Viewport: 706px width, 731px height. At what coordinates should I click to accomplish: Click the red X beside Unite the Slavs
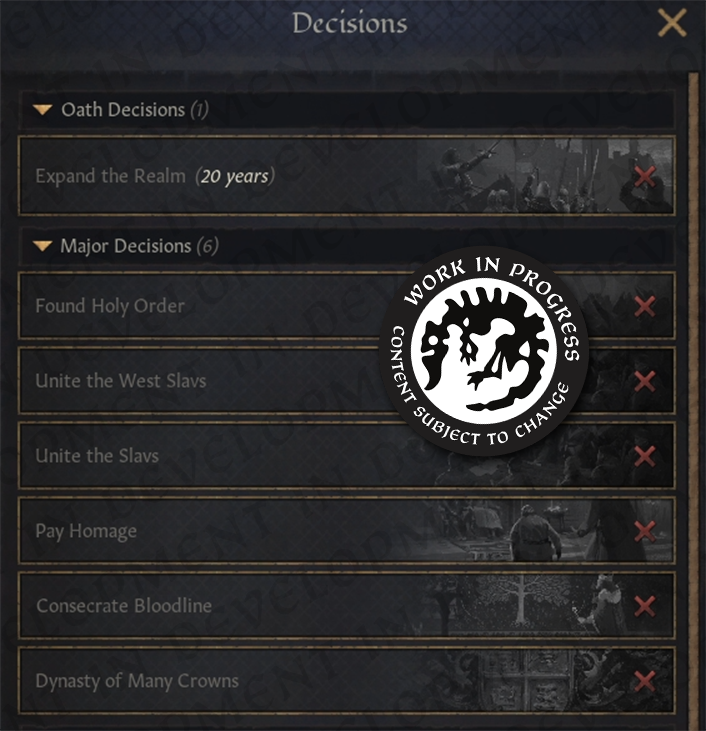point(645,456)
